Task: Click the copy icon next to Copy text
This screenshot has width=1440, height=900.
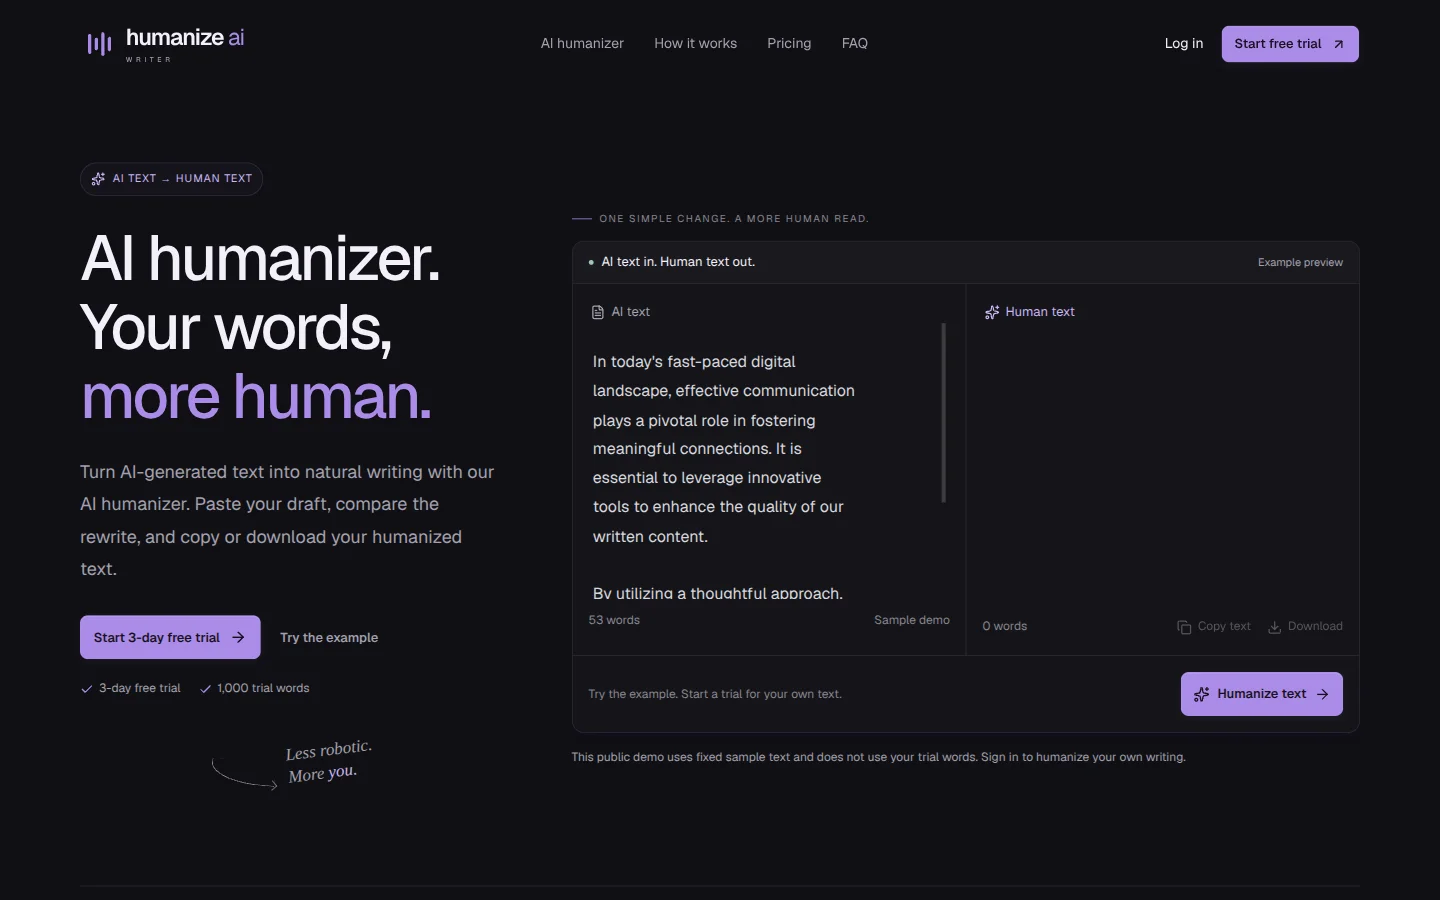Action: [1184, 627]
